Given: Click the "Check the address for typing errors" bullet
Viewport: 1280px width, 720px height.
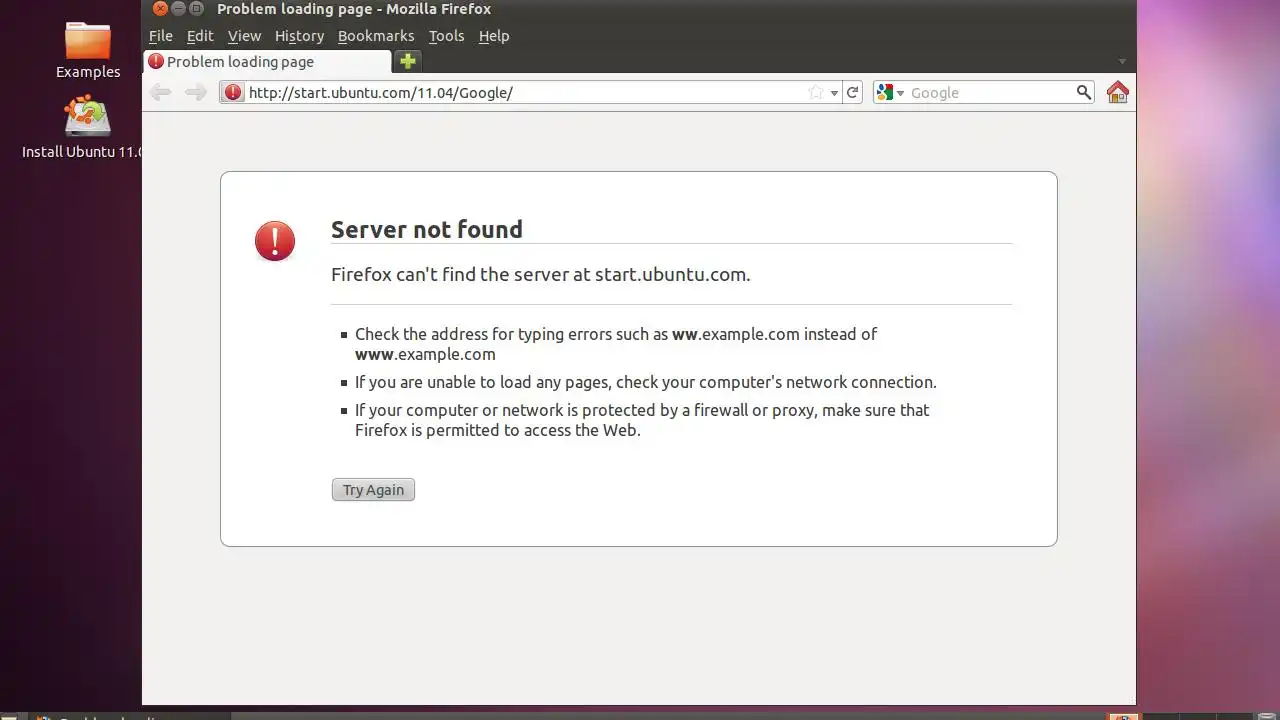Looking at the screenshot, I should point(616,344).
